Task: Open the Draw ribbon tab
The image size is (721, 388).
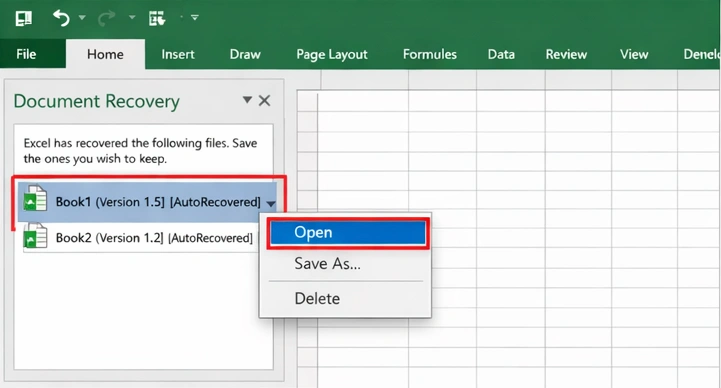Action: pyautogui.click(x=245, y=54)
